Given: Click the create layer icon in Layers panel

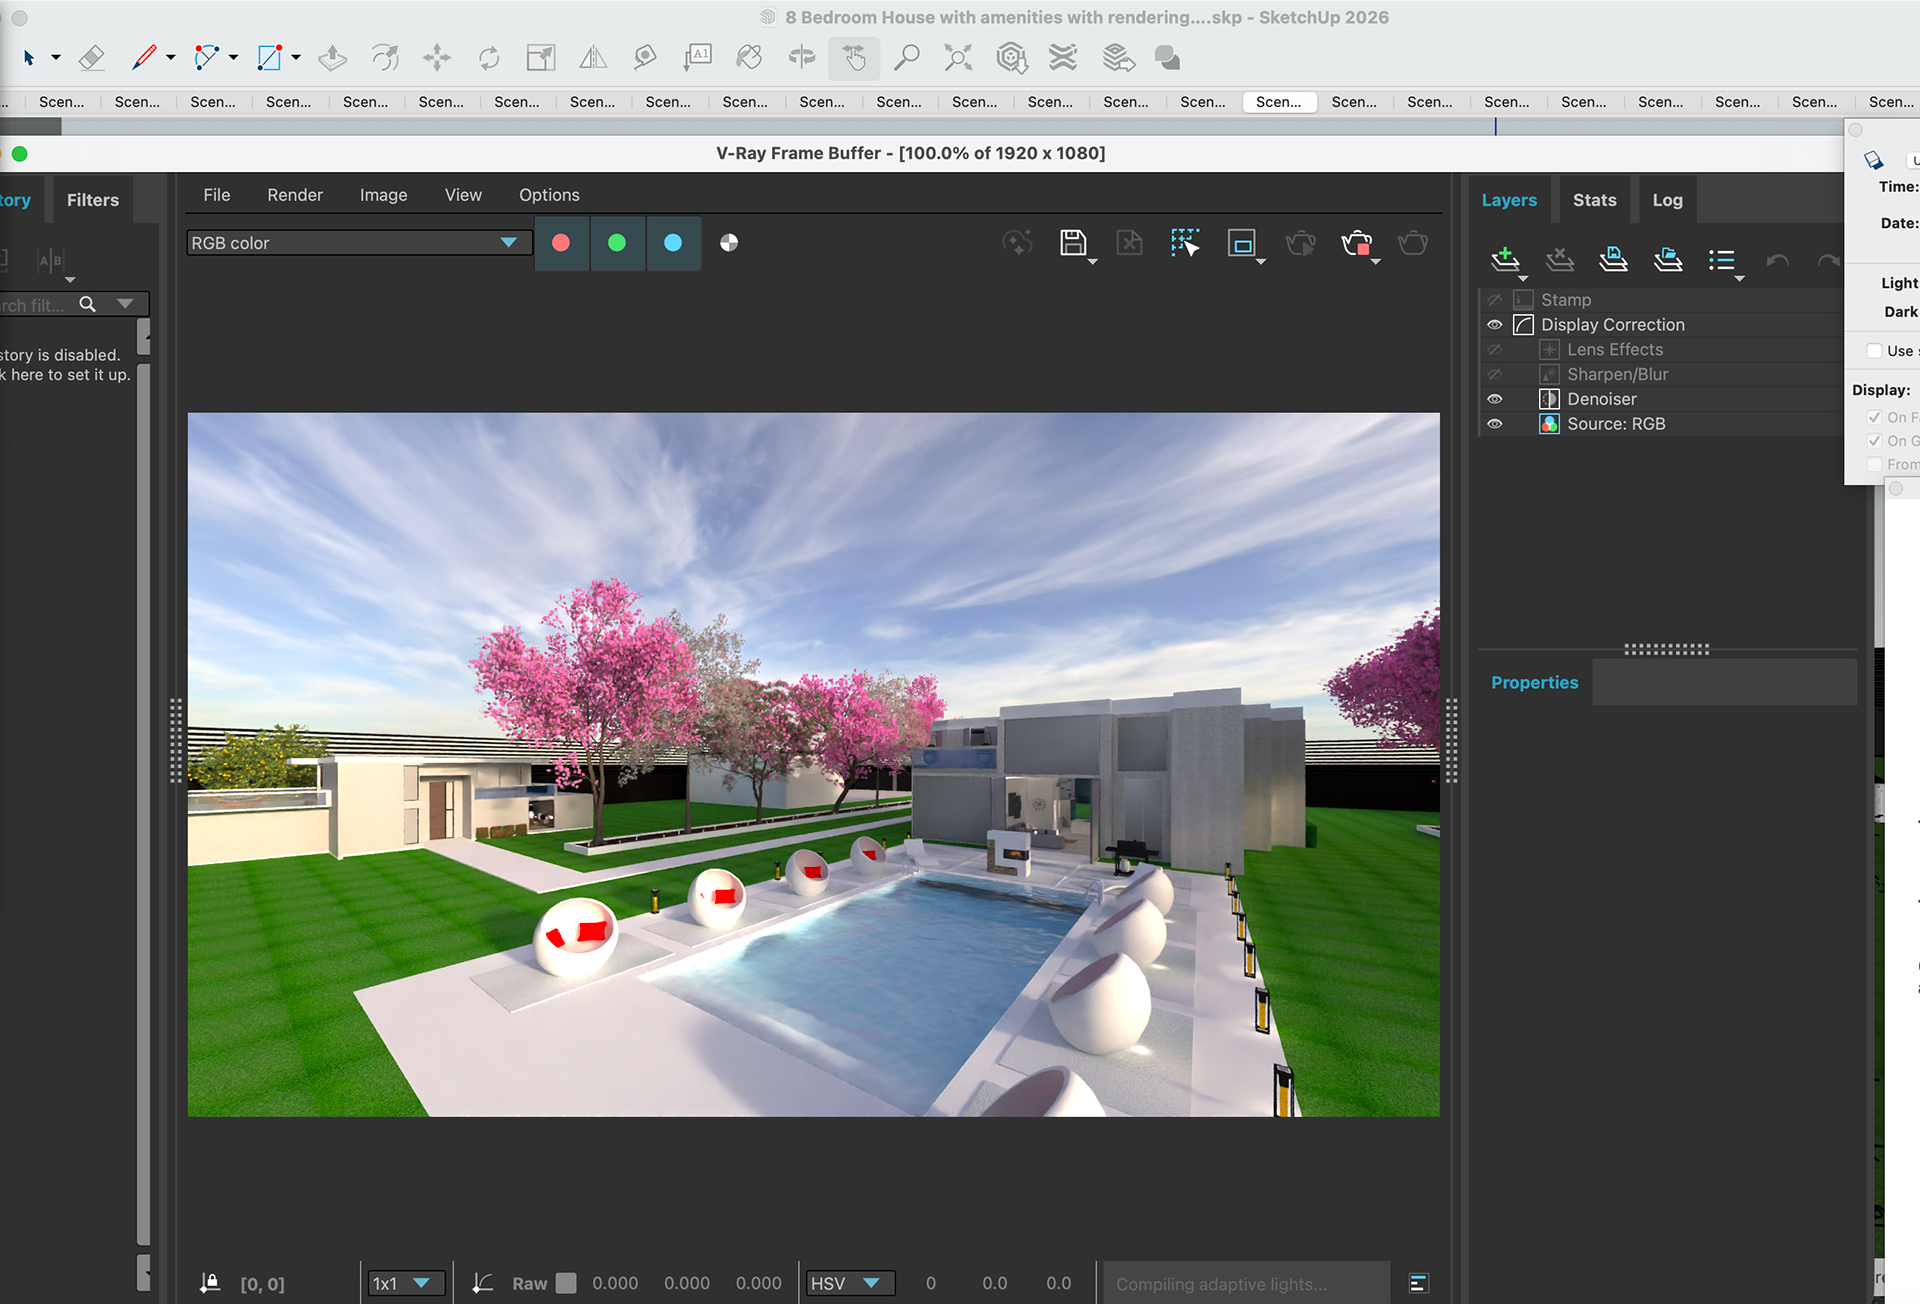Looking at the screenshot, I should coord(1505,260).
